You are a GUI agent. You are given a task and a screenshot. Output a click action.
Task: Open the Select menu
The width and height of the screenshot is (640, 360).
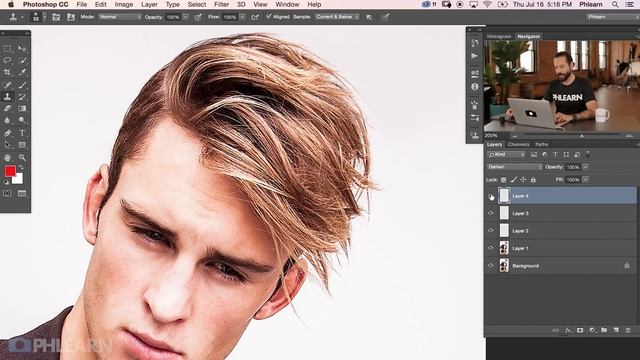click(197, 4)
